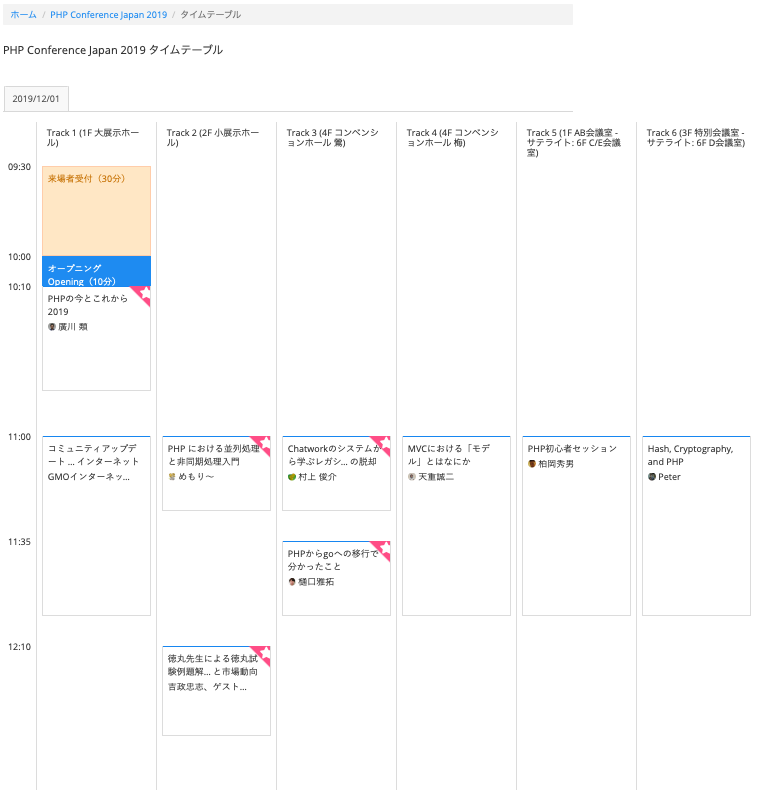Image resolution: width=757 pixels, height=790 pixels.
Task: Click the 10:10 time label
Action: click(x=19, y=287)
